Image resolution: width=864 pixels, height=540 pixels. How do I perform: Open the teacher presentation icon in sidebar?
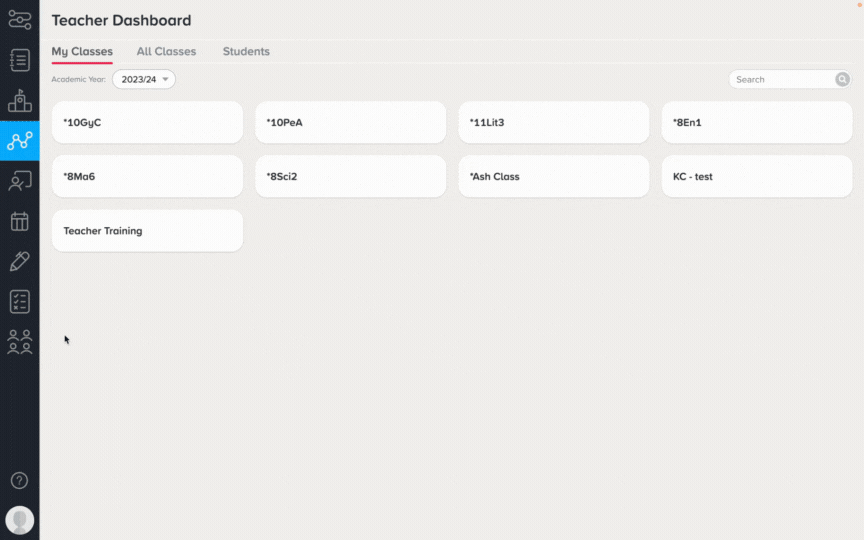[20, 181]
